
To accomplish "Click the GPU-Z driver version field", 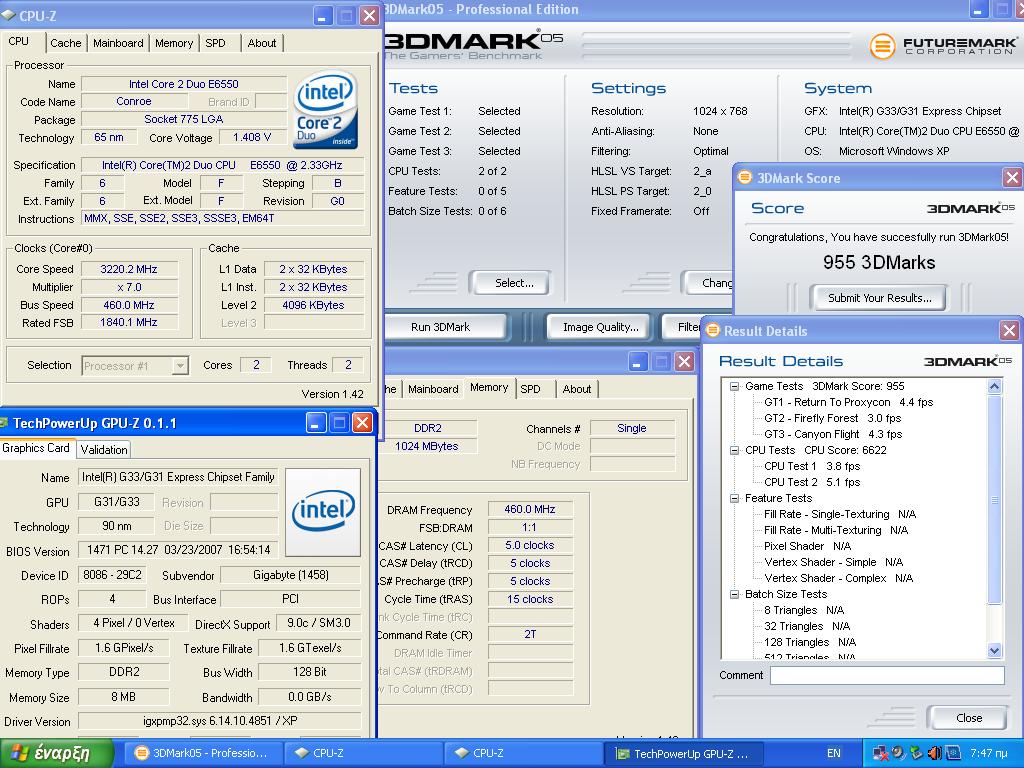I will 220,721.
